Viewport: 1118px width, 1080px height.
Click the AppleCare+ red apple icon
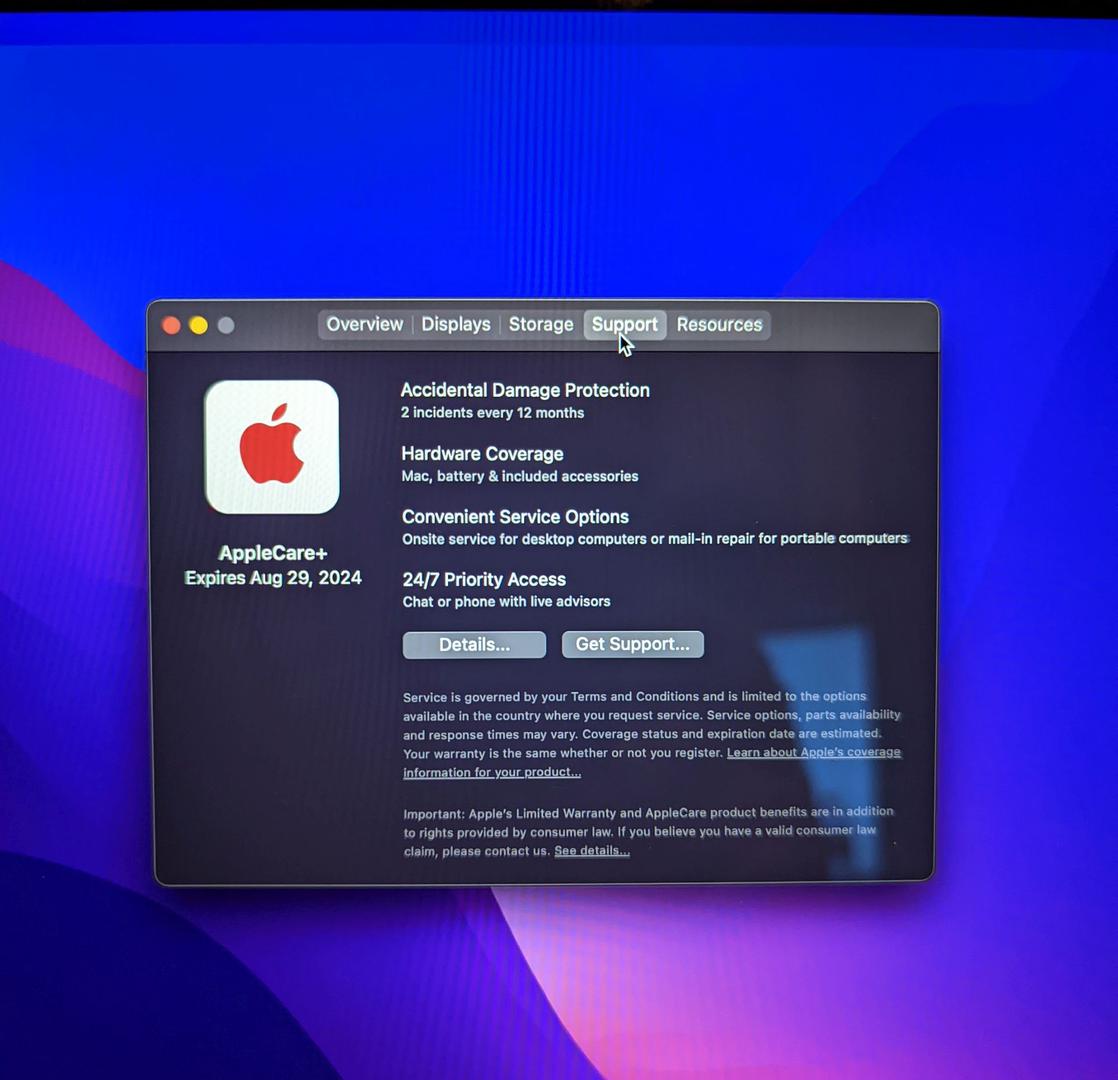coord(272,447)
